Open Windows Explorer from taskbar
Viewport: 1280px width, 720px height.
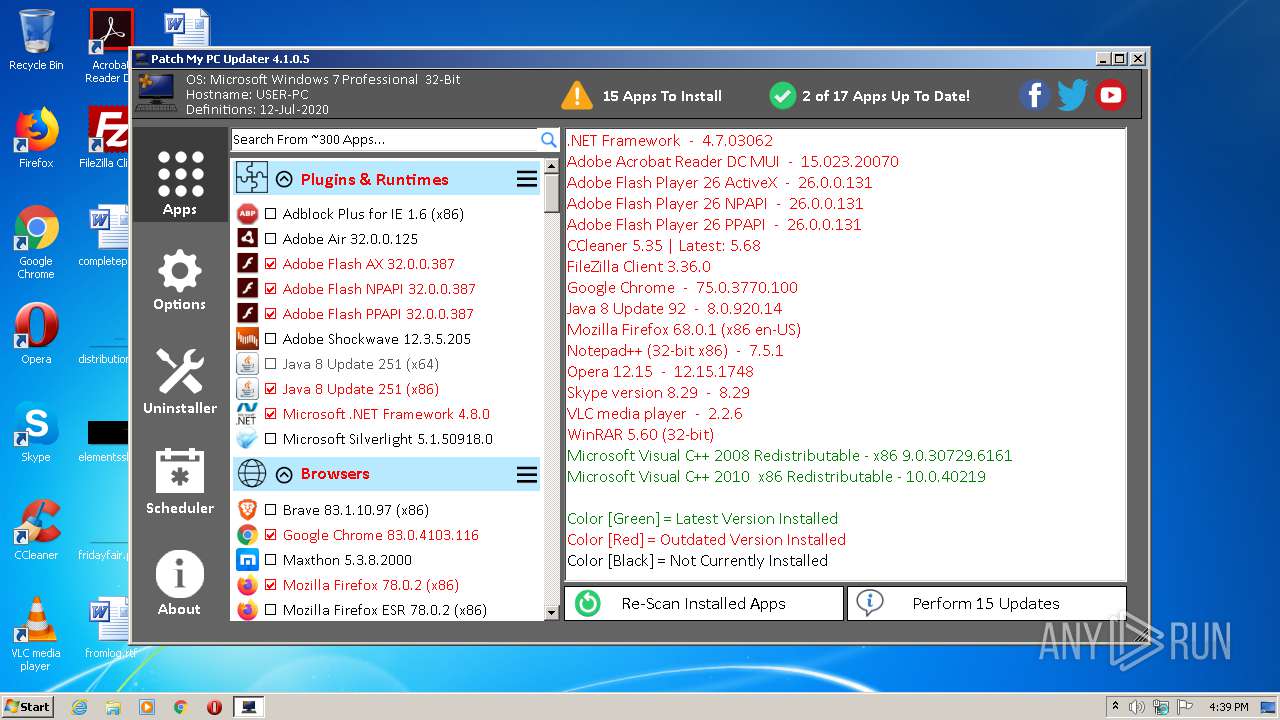click(113, 707)
